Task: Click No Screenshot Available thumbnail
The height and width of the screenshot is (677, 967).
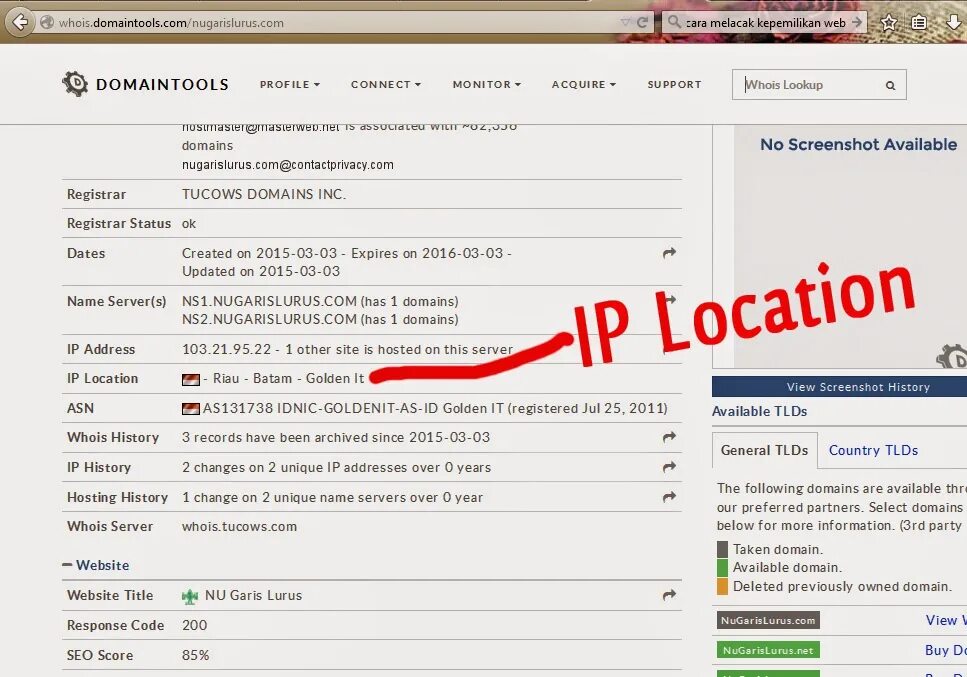Action: pos(850,247)
